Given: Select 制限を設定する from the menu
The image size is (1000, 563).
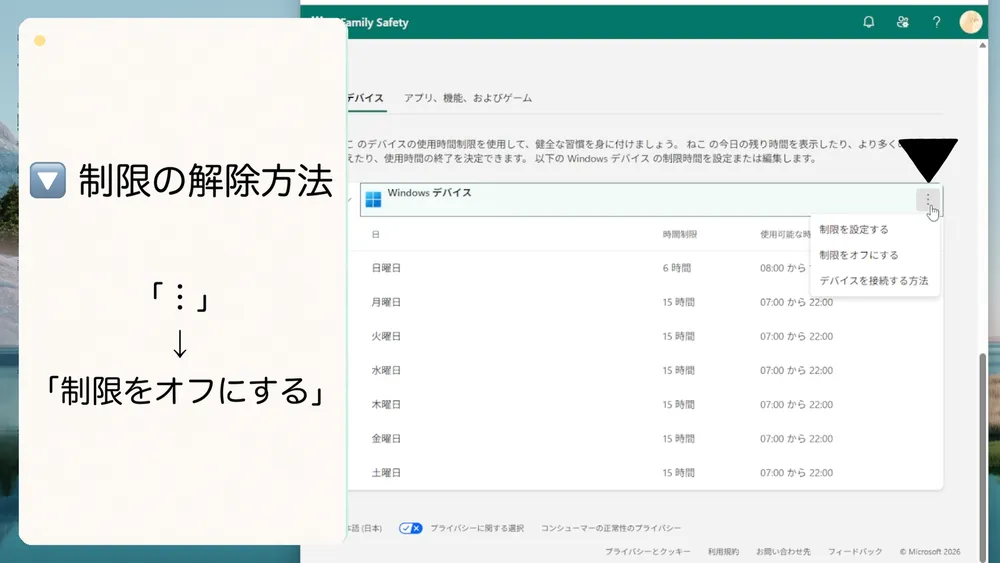Looking at the screenshot, I should pyautogui.click(x=853, y=230).
